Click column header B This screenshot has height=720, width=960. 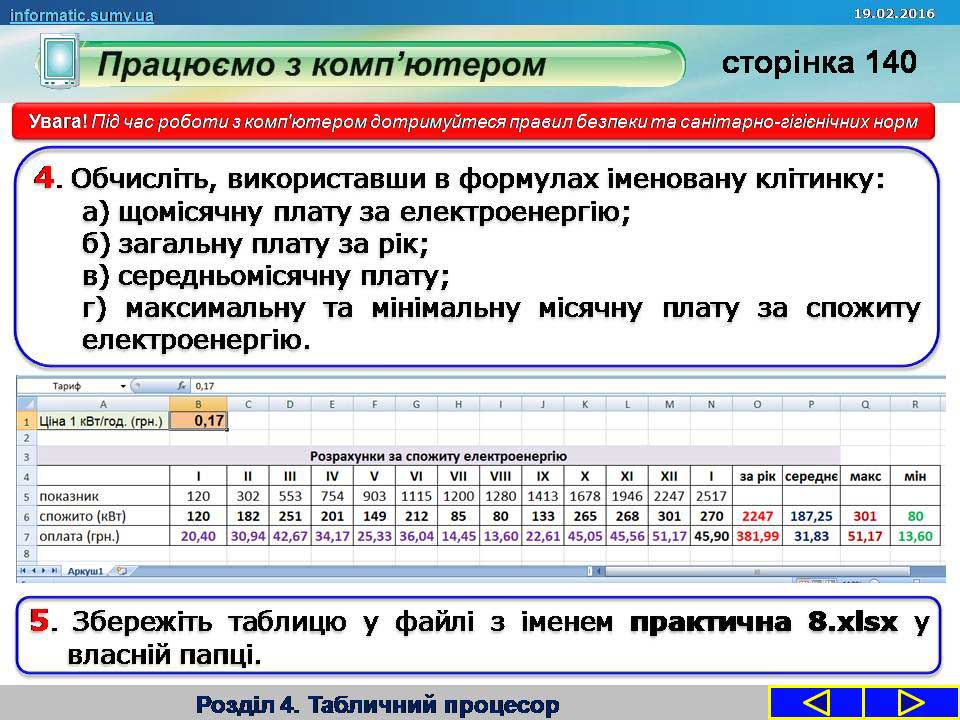click(x=198, y=404)
